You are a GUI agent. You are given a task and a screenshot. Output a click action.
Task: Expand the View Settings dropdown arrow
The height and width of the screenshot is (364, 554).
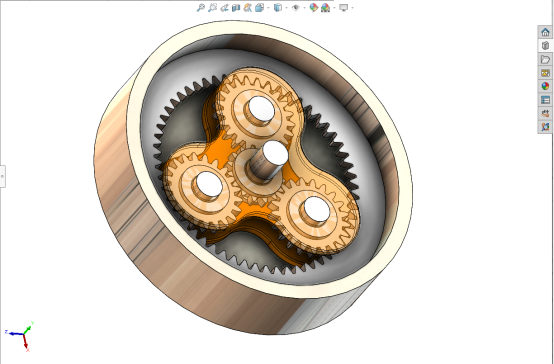coord(352,8)
